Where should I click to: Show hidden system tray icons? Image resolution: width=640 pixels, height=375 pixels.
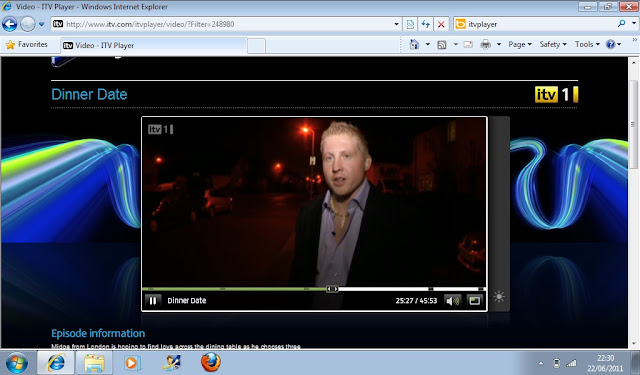click(x=541, y=363)
